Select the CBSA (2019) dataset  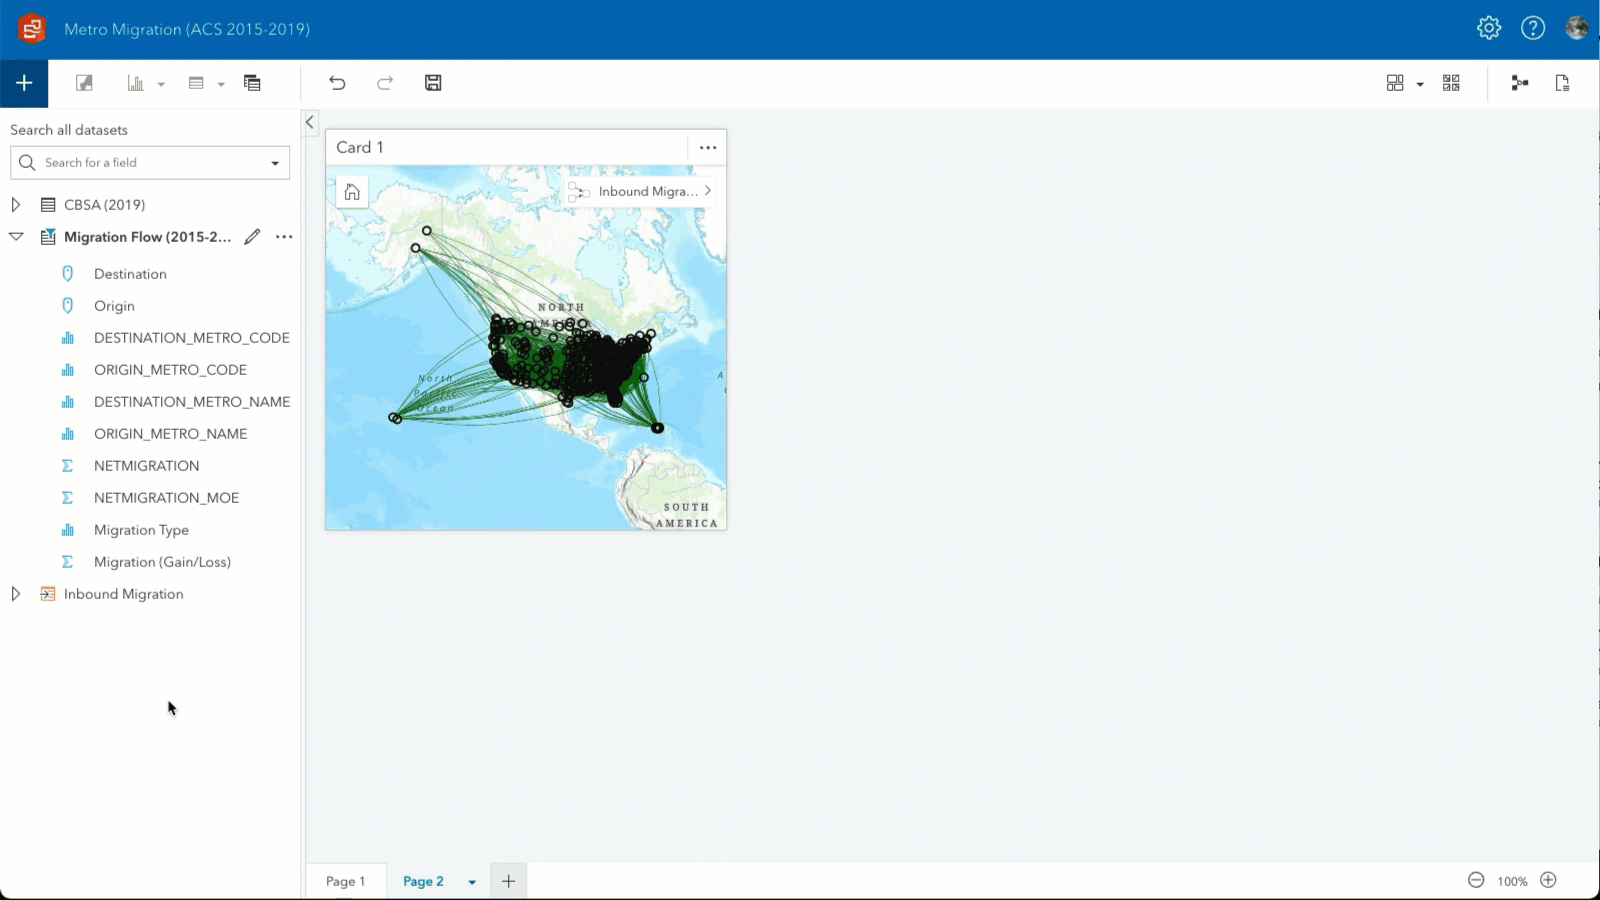pyautogui.click(x=104, y=205)
